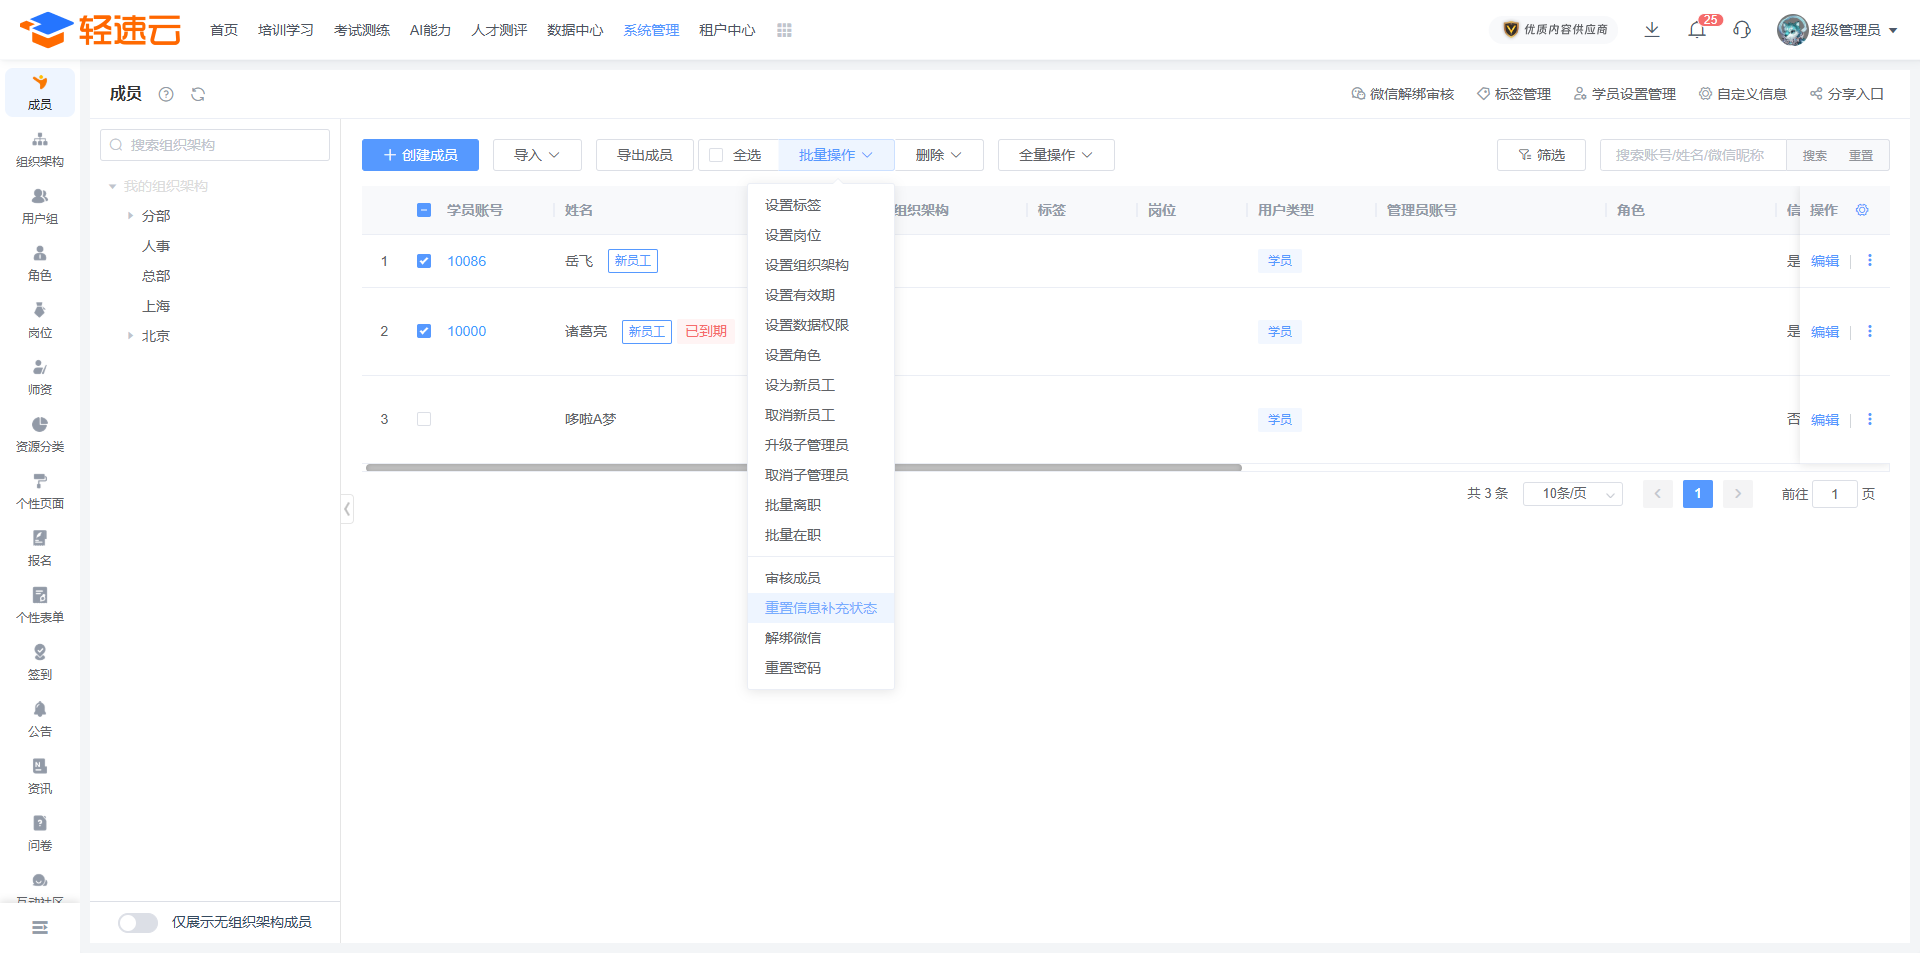Click the download icon in top bar
The height and width of the screenshot is (953, 1920).
pos(1652,30)
